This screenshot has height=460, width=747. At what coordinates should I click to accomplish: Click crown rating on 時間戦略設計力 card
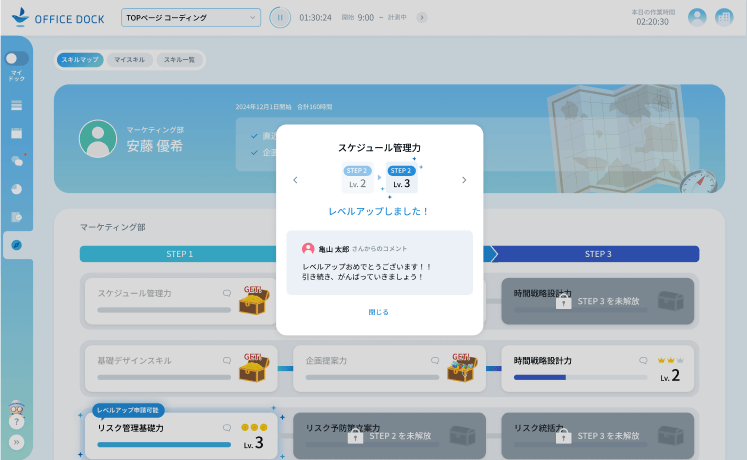tap(671, 360)
